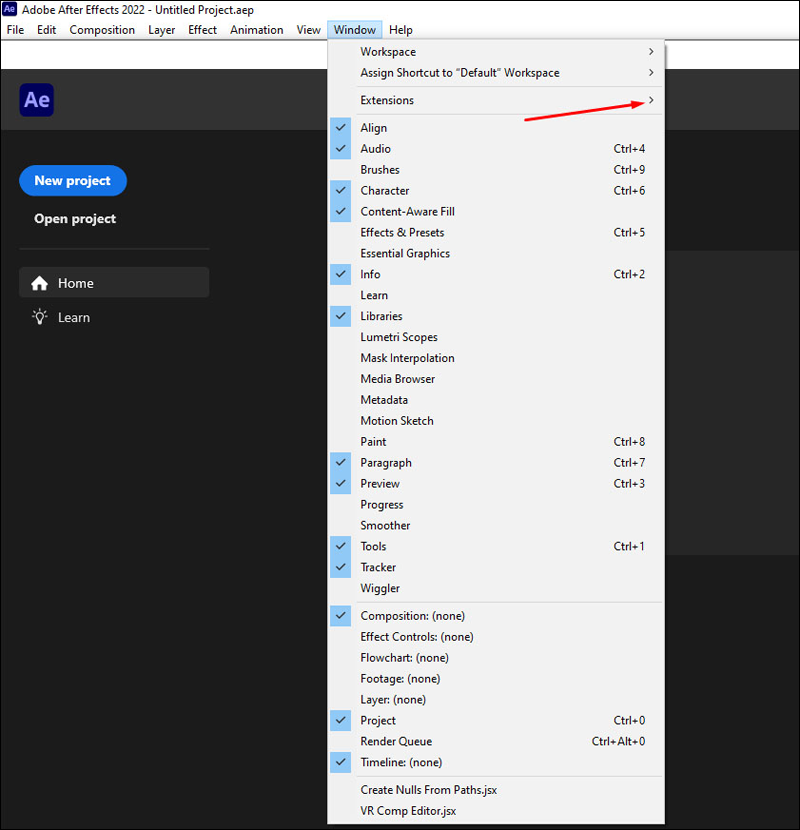Click Open project link
The height and width of the screenshot is (830, 800).
(75, 219)
